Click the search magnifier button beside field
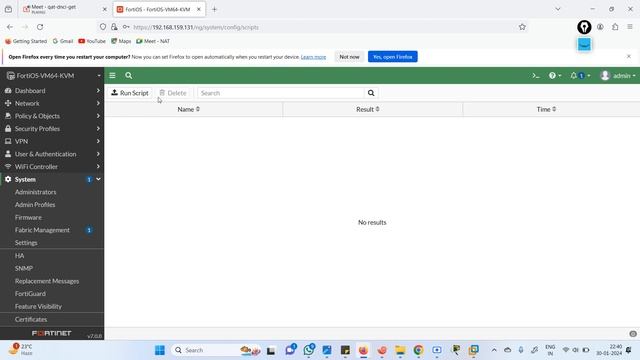The width and height of the screenshot is (640, 360). point(371,93)
